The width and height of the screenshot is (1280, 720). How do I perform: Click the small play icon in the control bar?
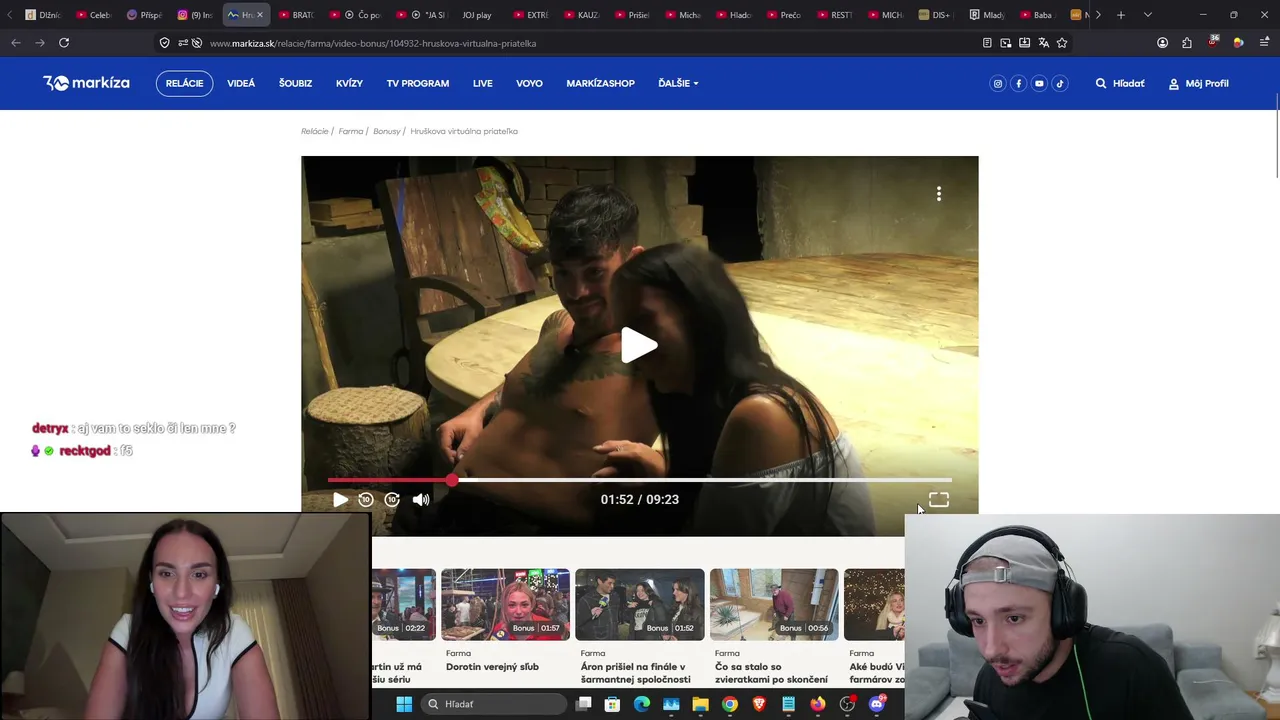click(x=340, y=499)
